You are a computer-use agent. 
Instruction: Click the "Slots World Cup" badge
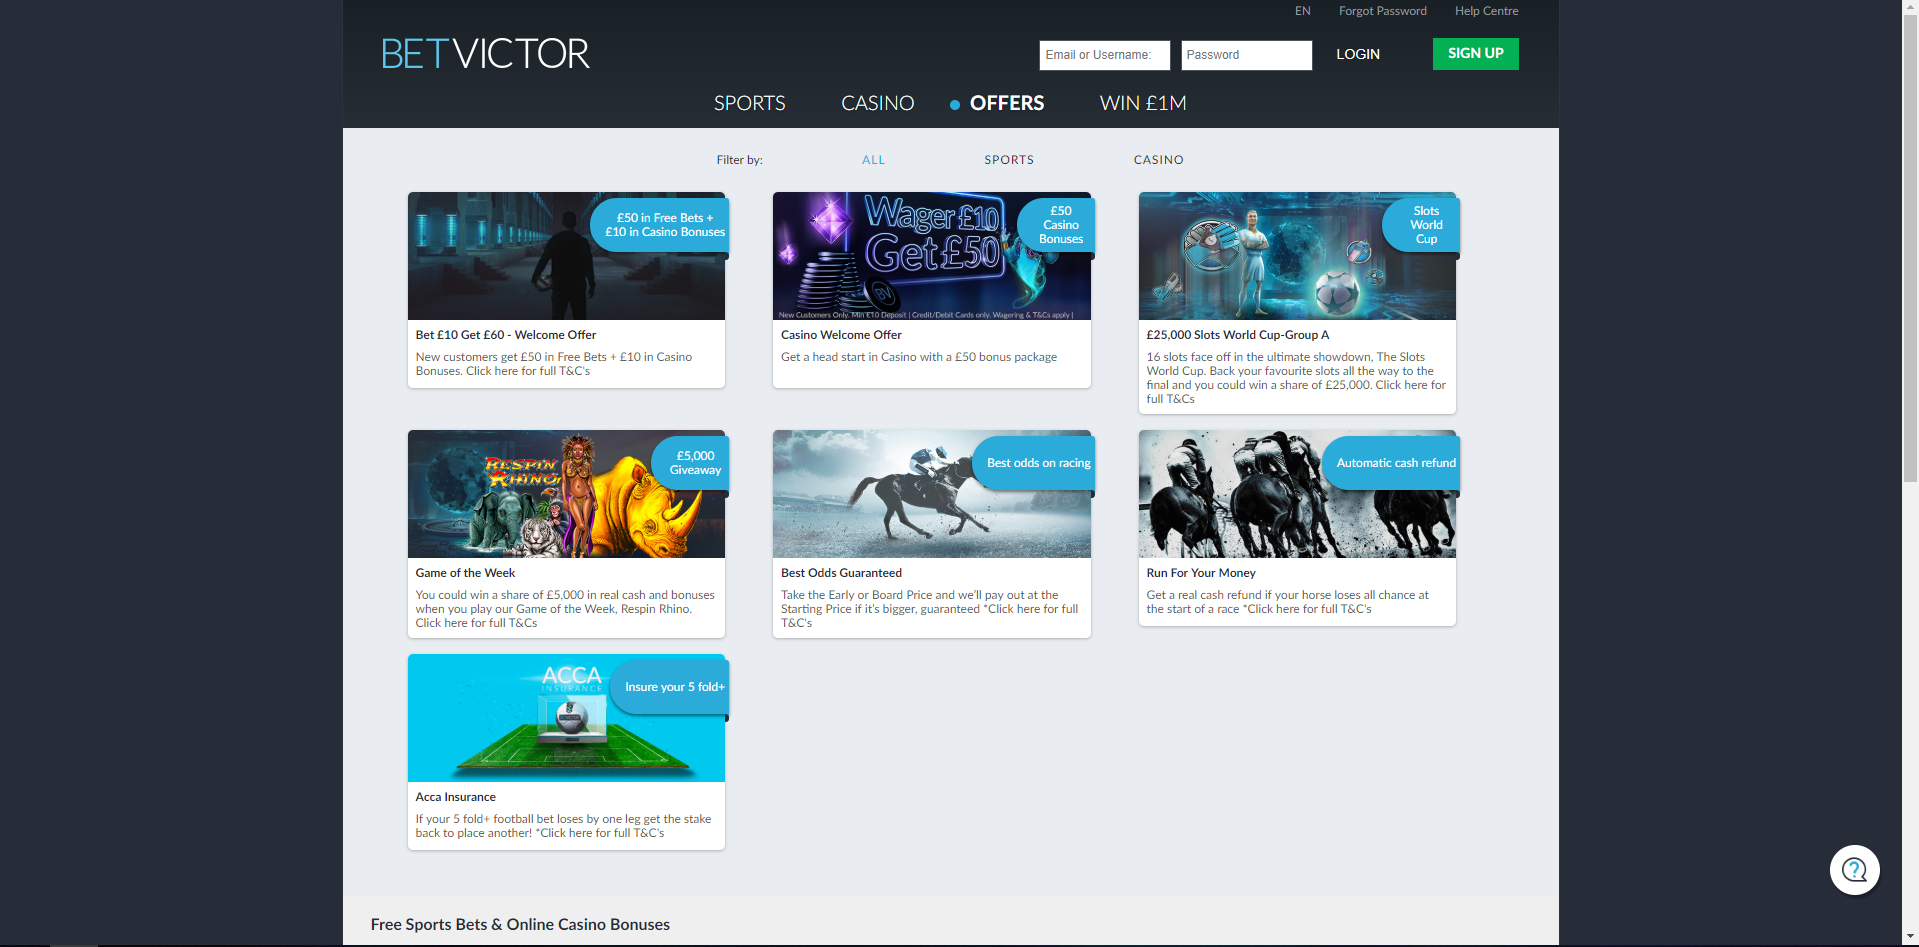pos(1422,224)
